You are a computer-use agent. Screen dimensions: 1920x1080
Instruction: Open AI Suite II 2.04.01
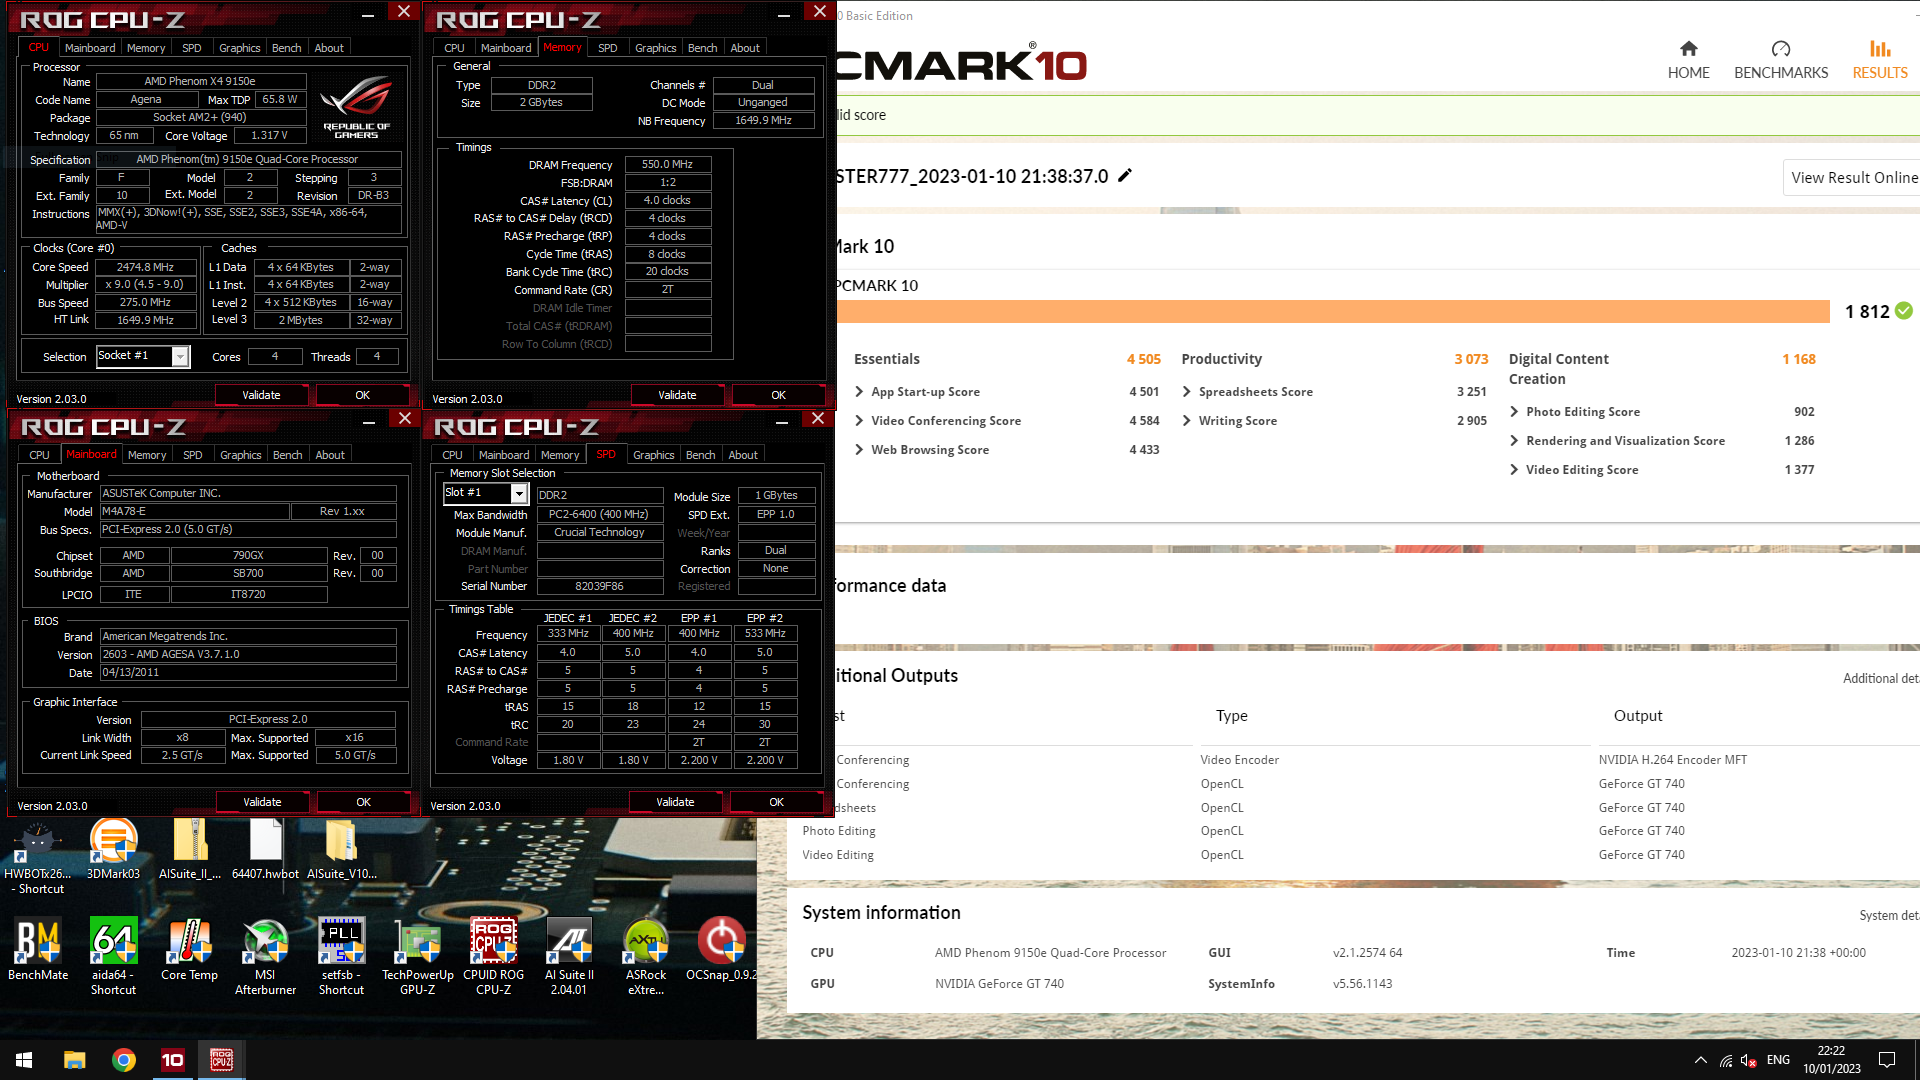coord(569,957)
